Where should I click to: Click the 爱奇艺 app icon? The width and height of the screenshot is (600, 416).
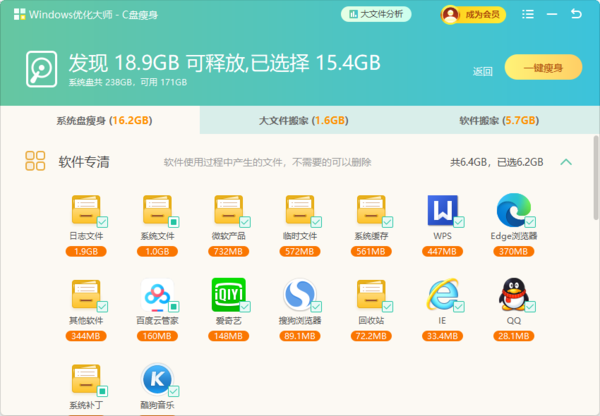point(228,295)
